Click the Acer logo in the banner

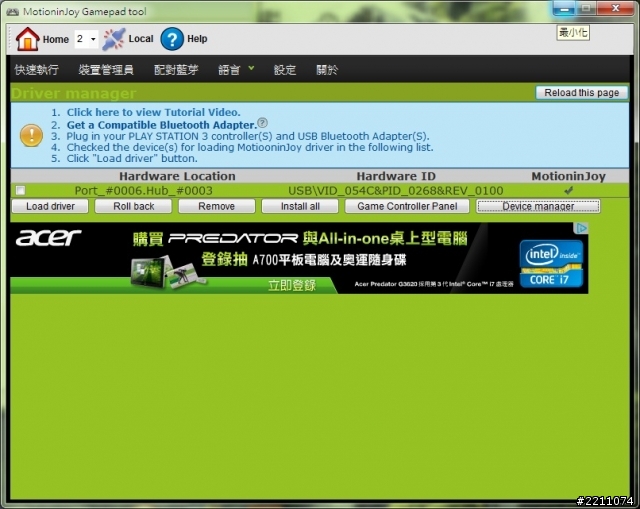tap(48, 238)
